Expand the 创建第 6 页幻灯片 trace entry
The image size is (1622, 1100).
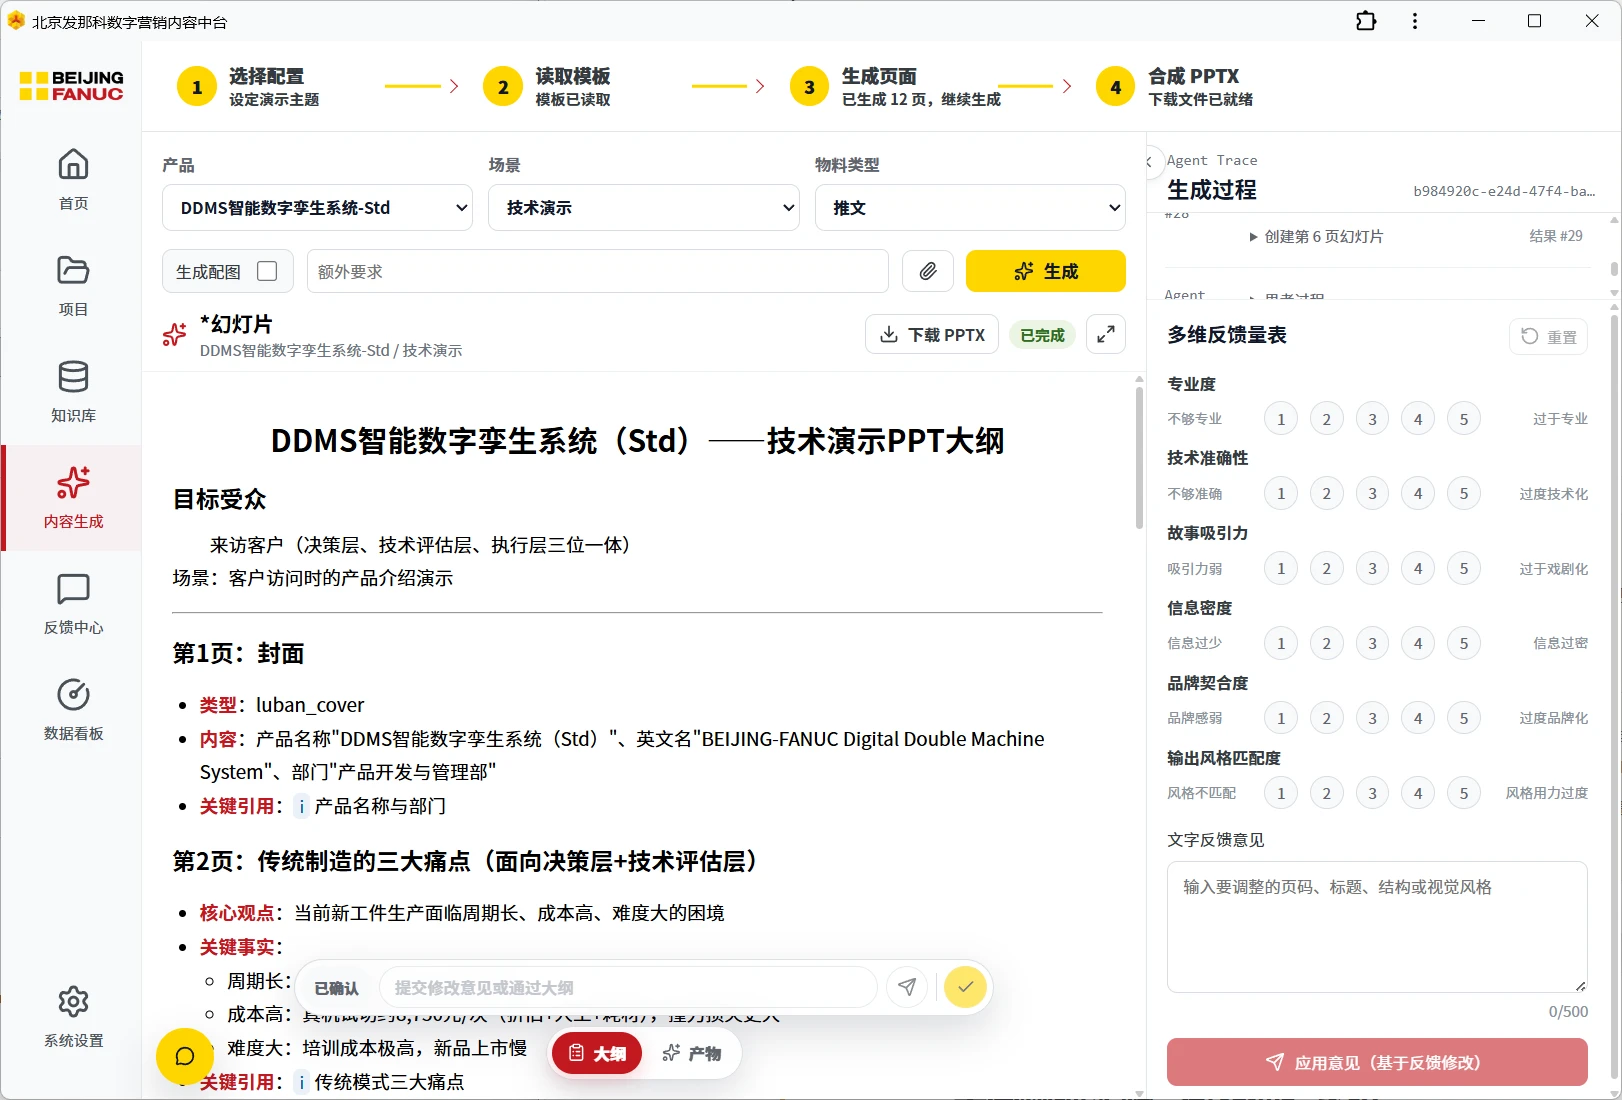click(1316, 237)
